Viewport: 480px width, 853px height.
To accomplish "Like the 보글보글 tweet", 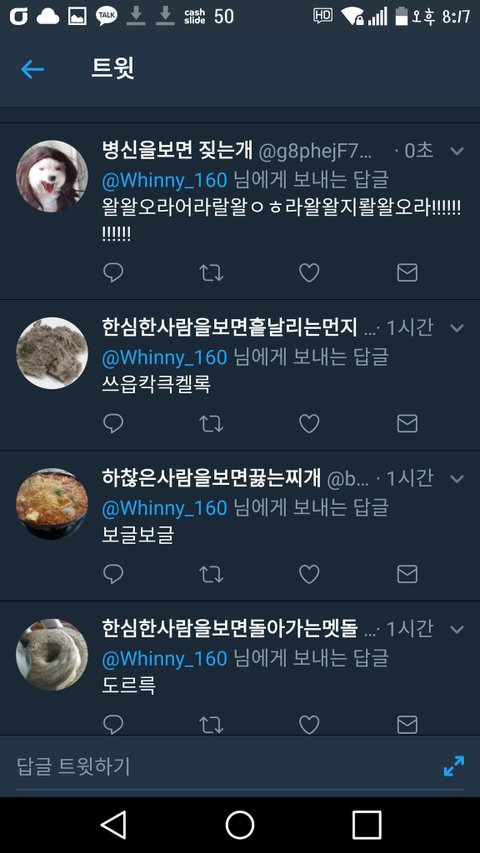I will 309,574.
